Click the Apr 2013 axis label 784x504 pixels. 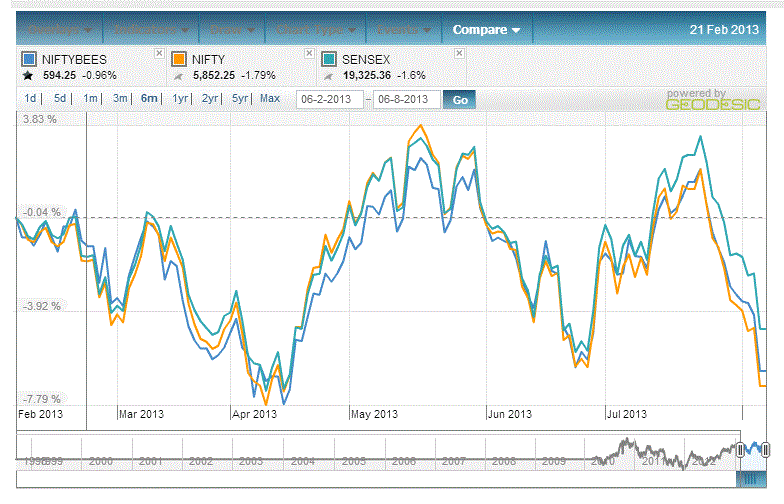click(254, 414)
